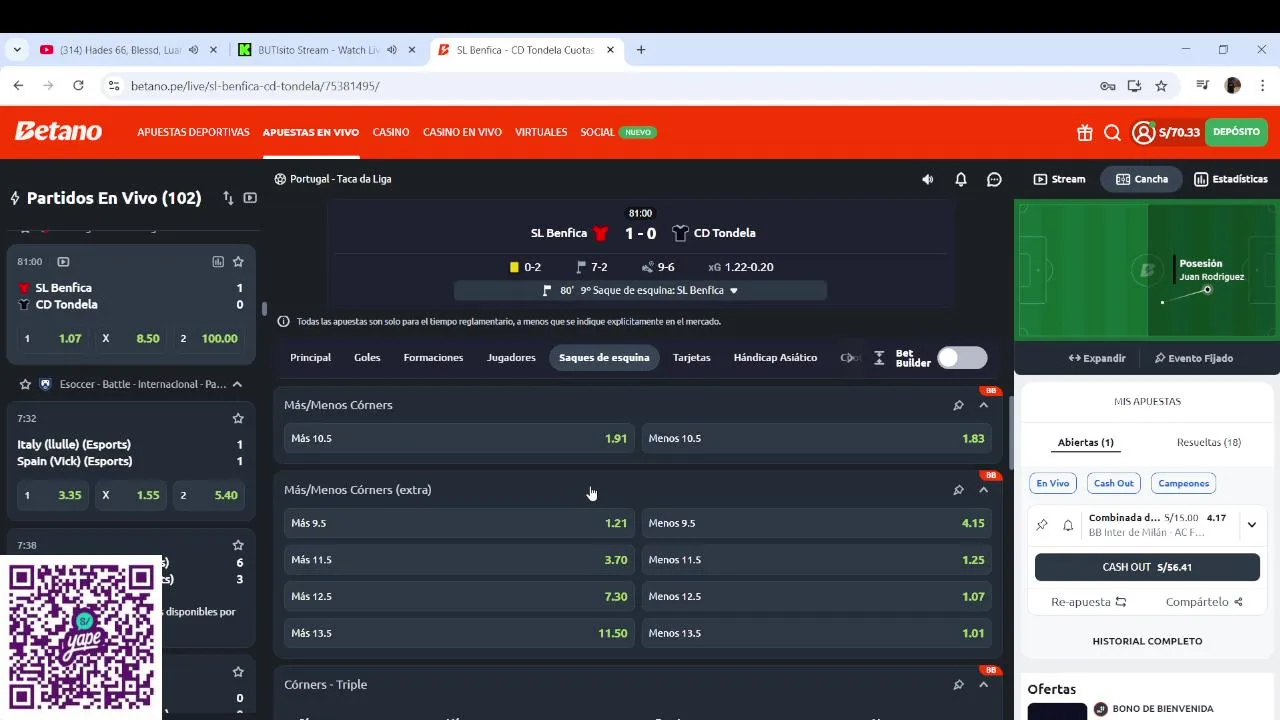Click sort icon beside Partidos En Vivo
Image resolution: width=1280 pixels, height=720 pixels.
228,198
